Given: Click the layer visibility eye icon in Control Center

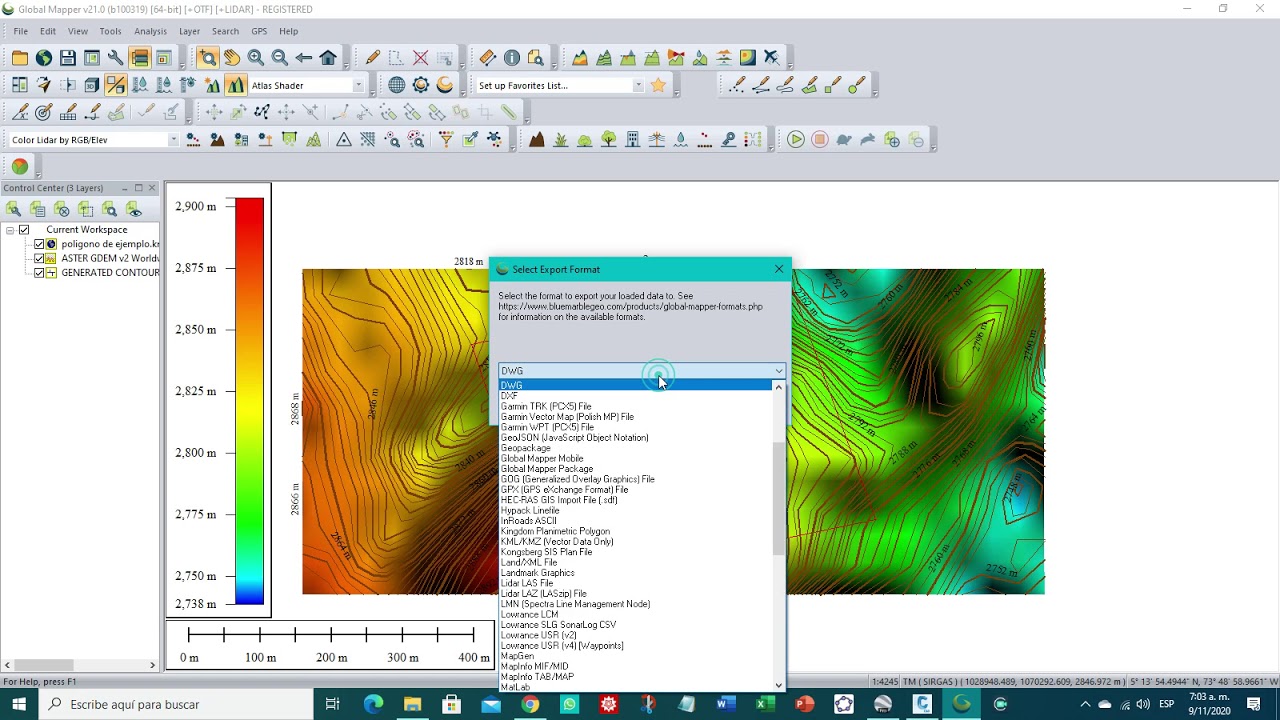Looking at the screenshot, I should (x=134, y=209).
